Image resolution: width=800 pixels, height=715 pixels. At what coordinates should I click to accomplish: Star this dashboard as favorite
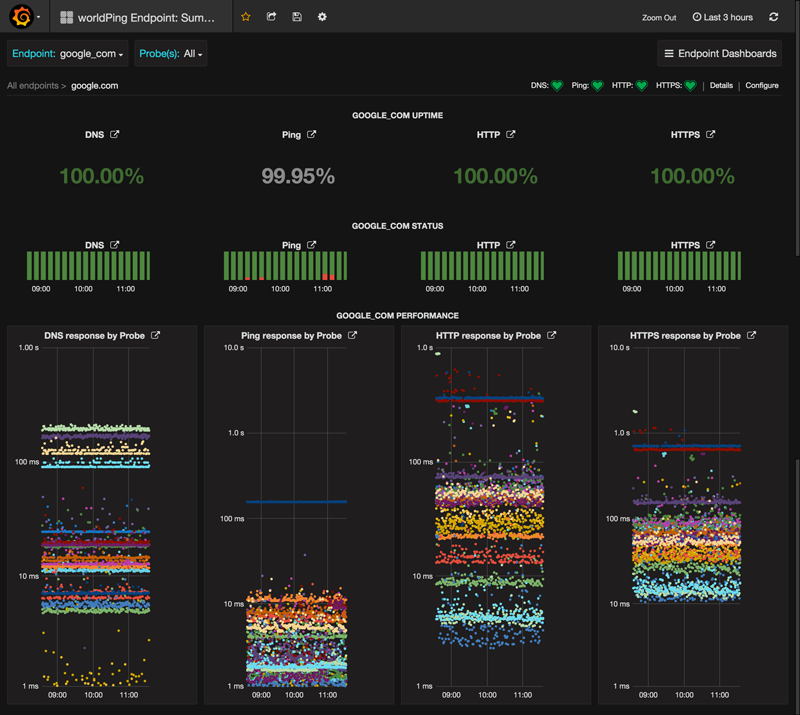point(245,17)
